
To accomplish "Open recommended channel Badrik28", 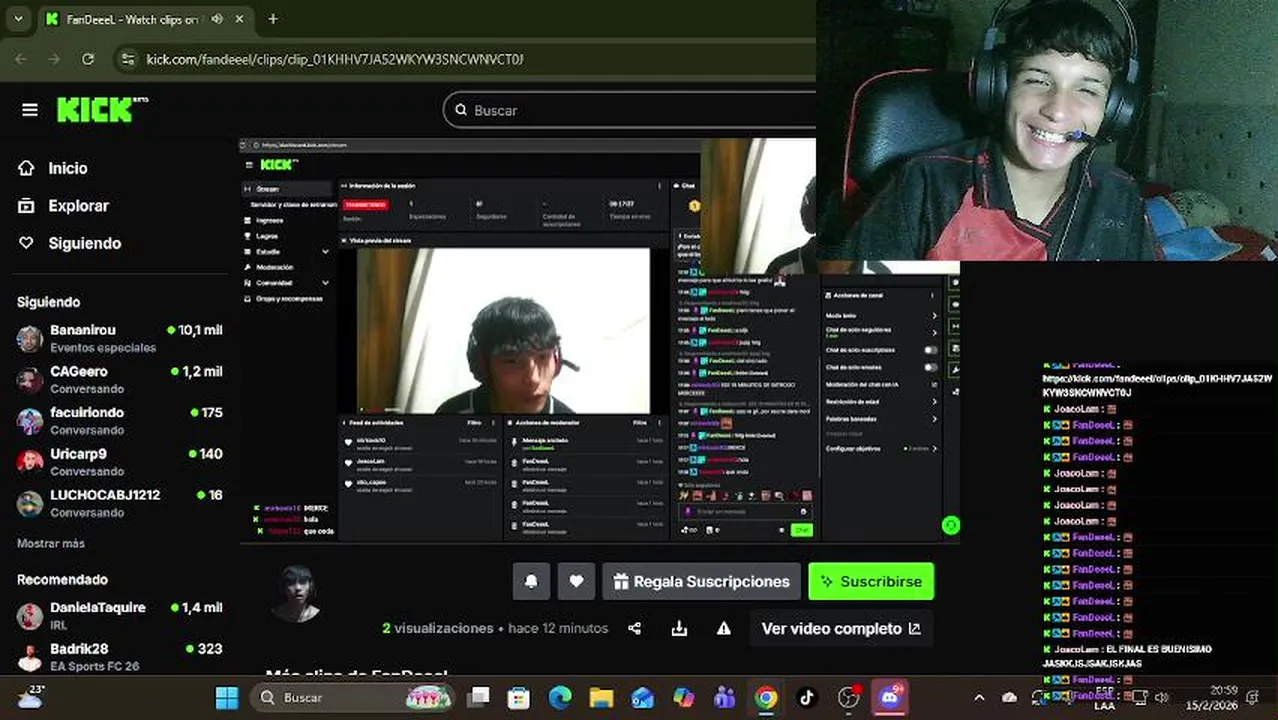I will [x=120, y=657].
